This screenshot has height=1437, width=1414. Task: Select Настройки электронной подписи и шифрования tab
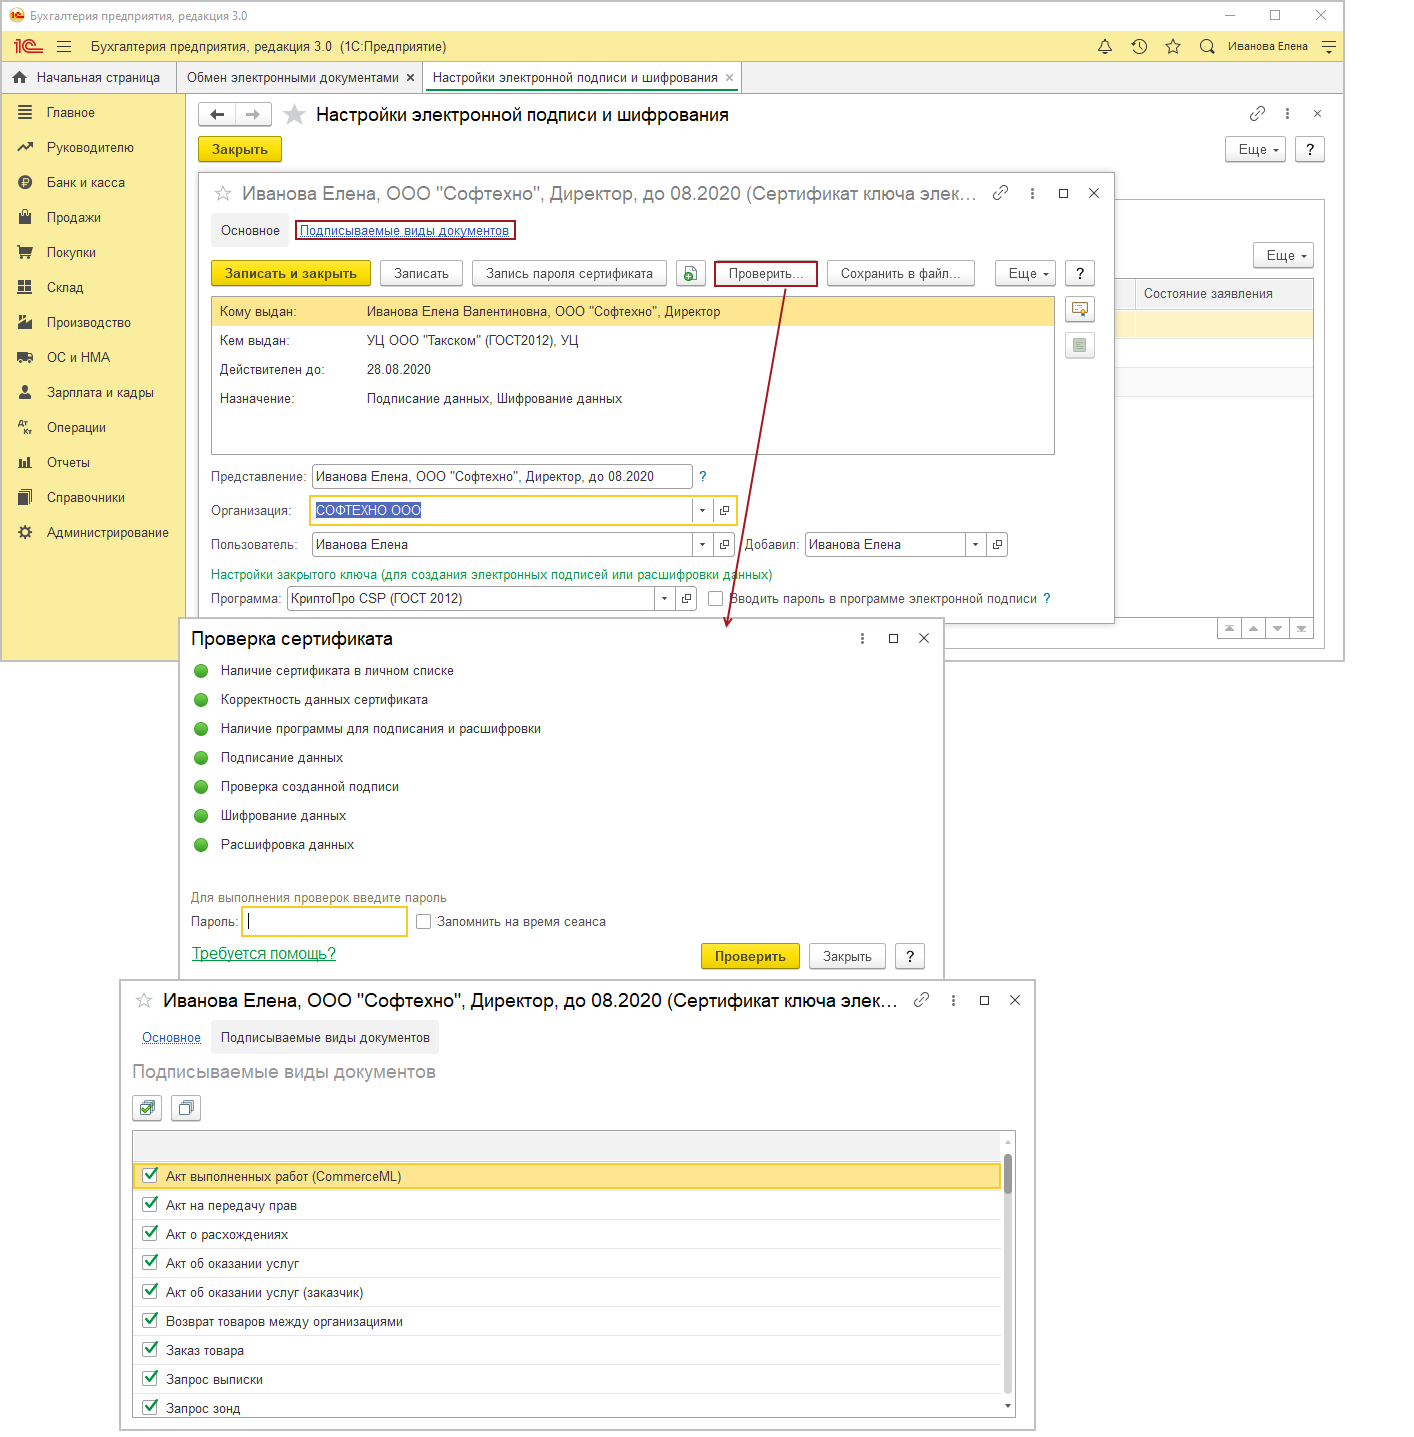click(575, 77)
